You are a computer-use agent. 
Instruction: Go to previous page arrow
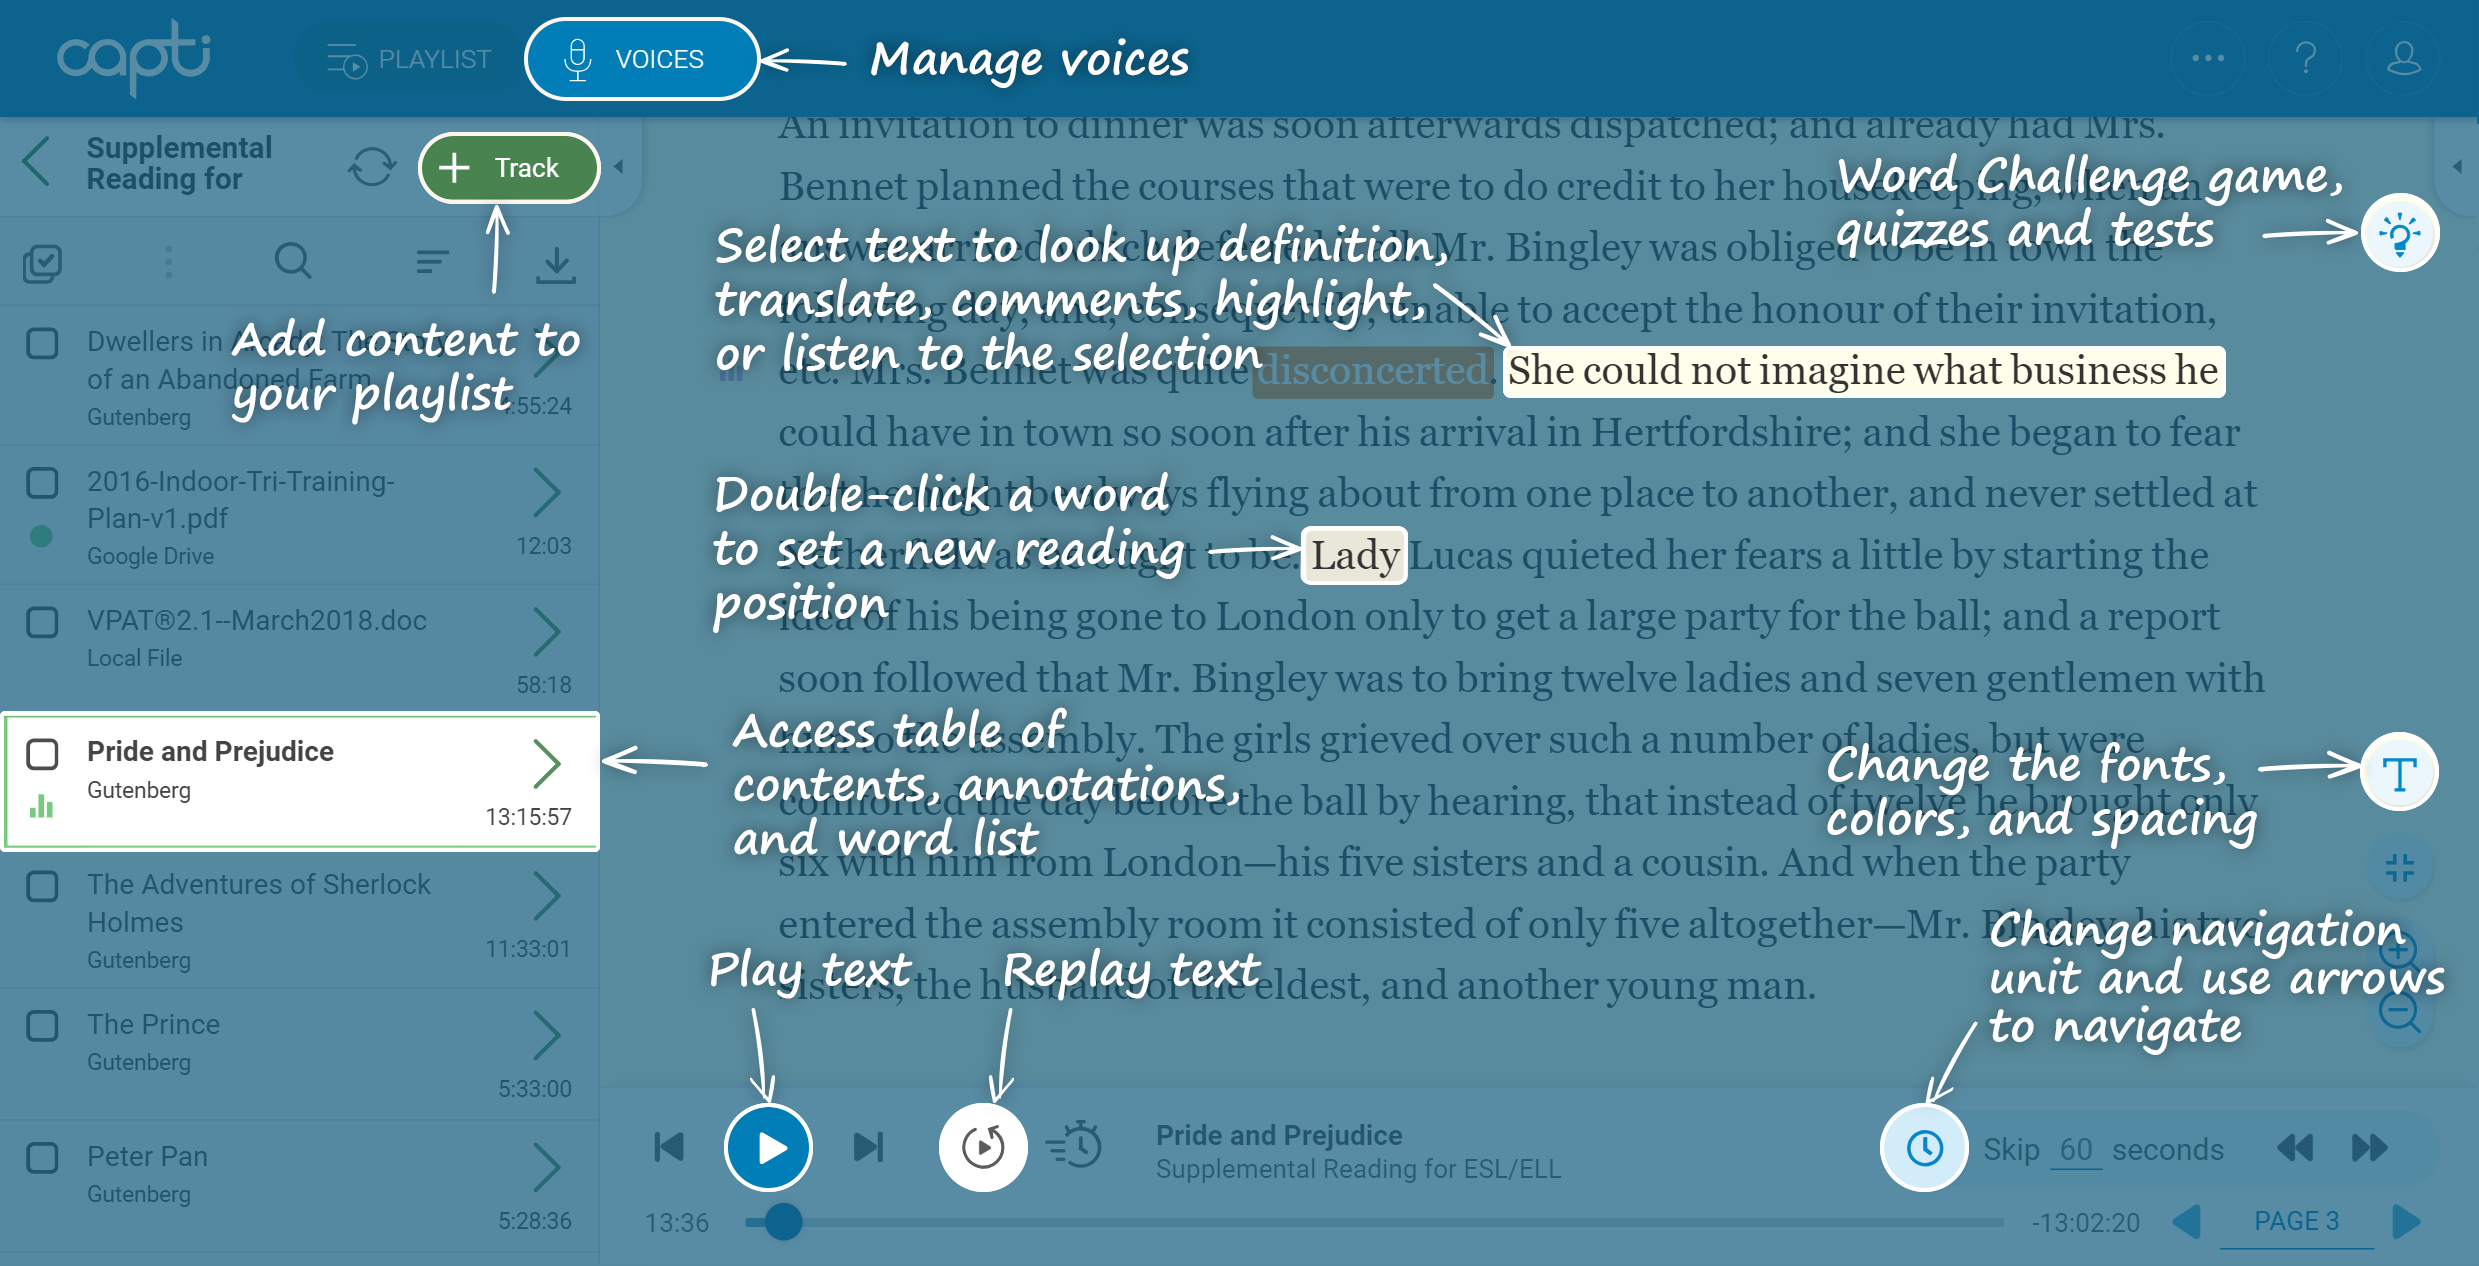click(2188, 1222)
